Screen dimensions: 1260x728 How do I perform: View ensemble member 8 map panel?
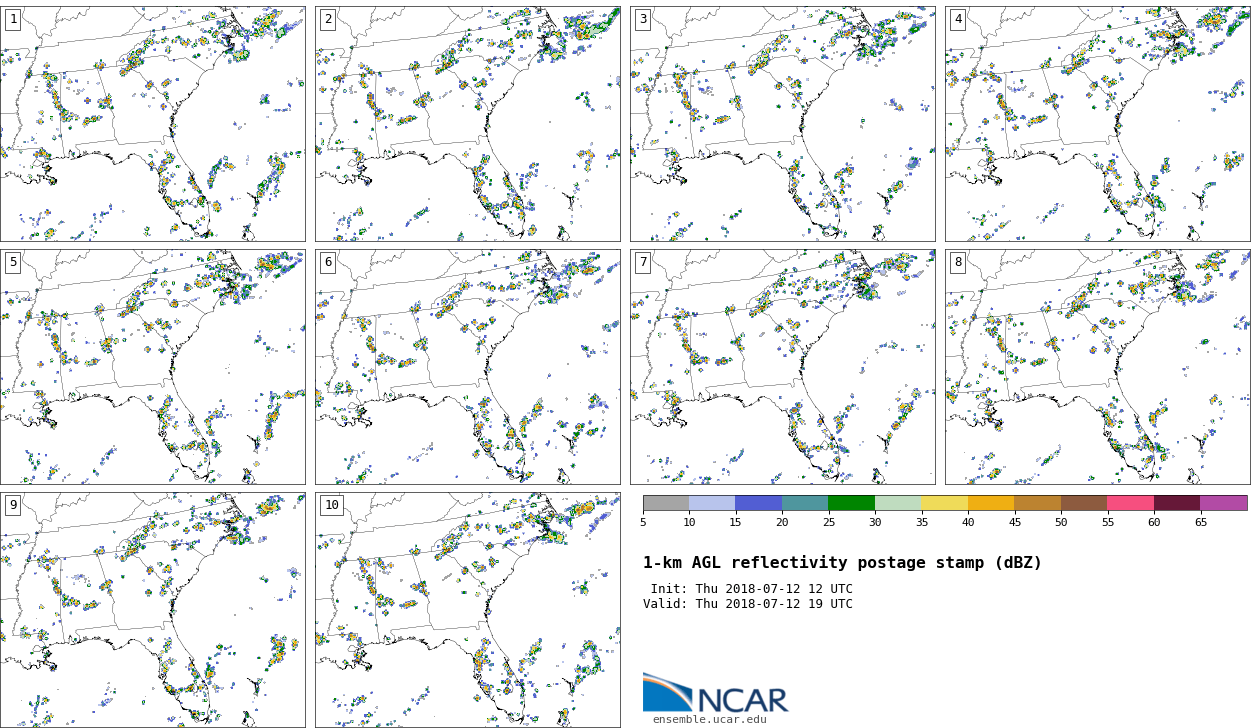click(x=1098, y=367)
